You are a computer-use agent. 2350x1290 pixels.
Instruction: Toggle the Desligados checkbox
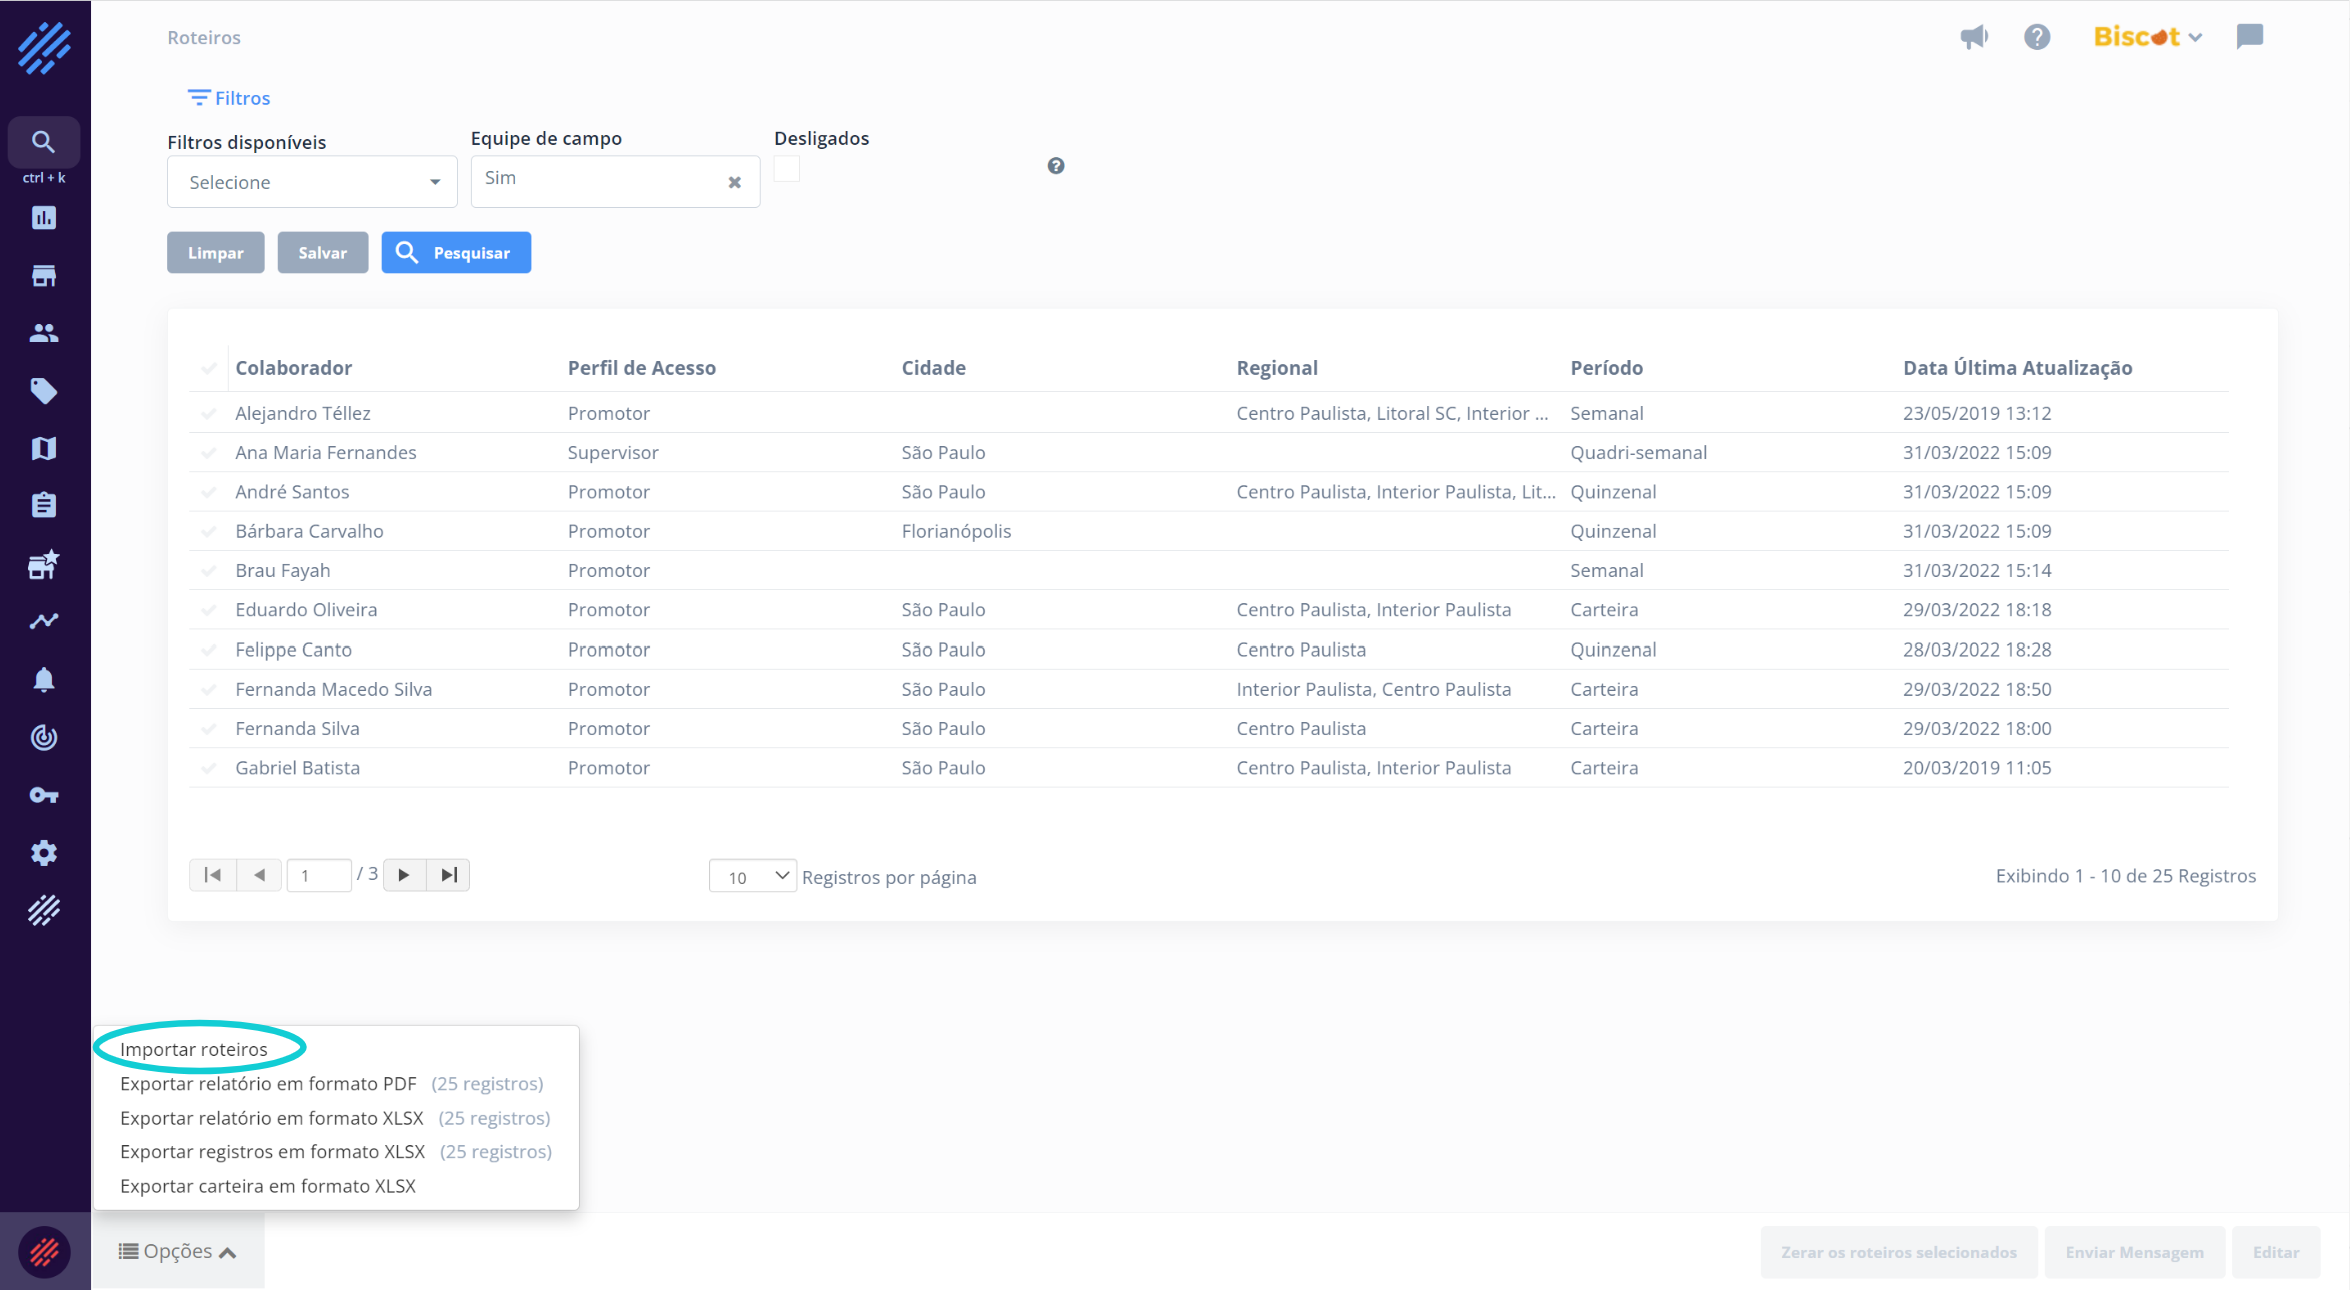(787, 169)
